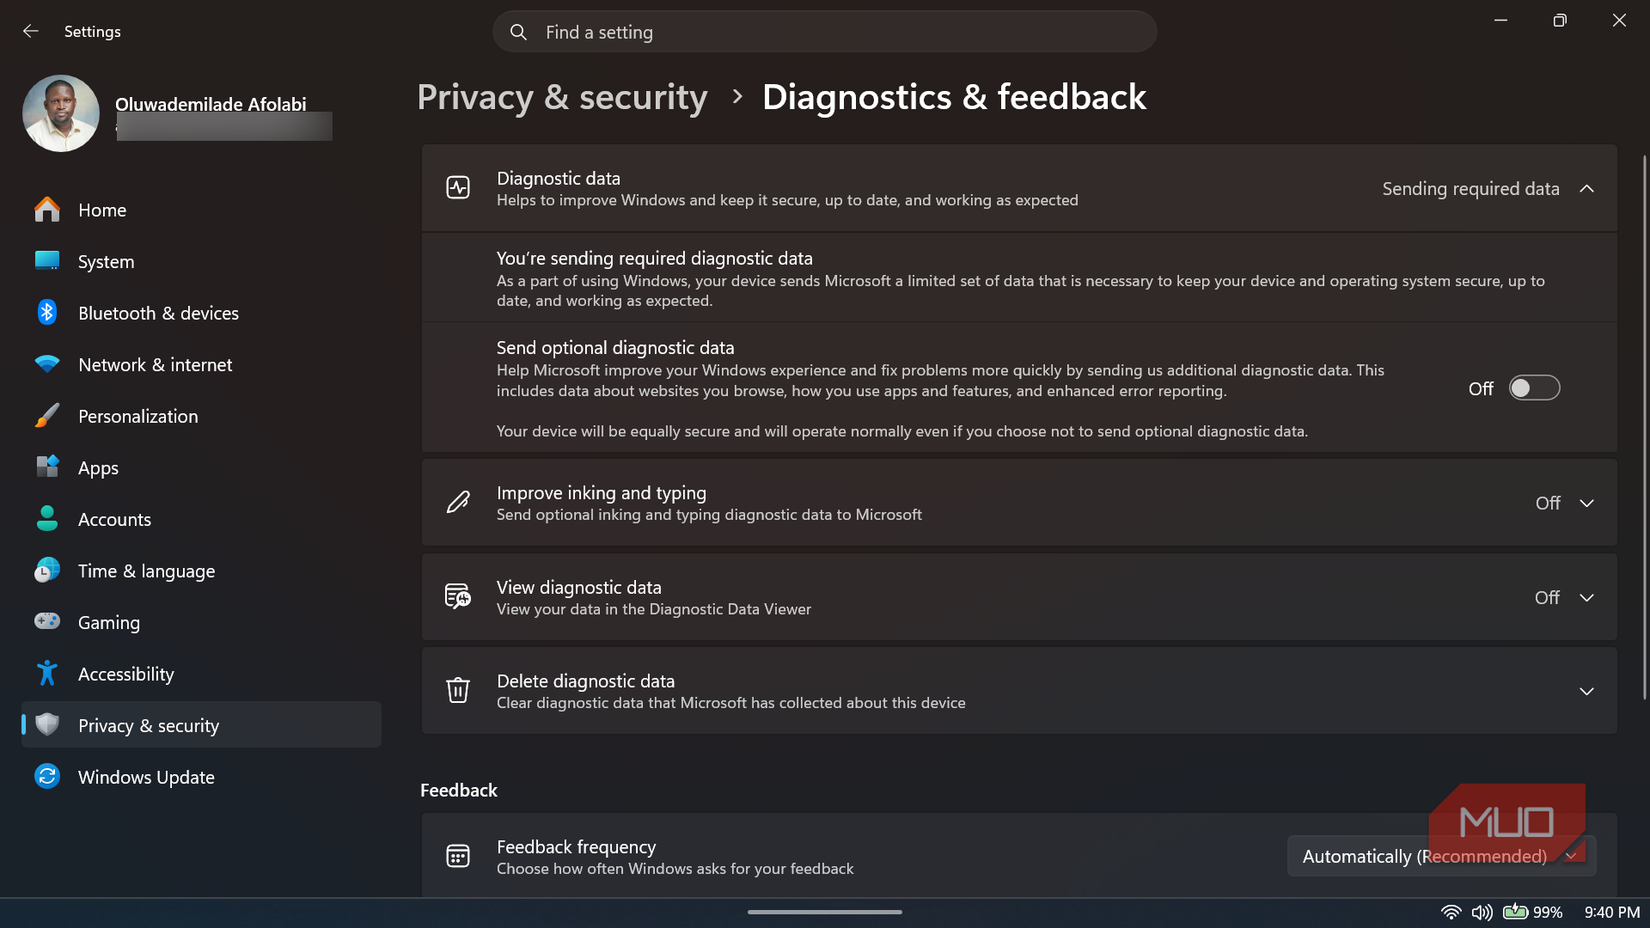
Task: Click You're sending required diagnostic data text
Action: click(654, 258)
